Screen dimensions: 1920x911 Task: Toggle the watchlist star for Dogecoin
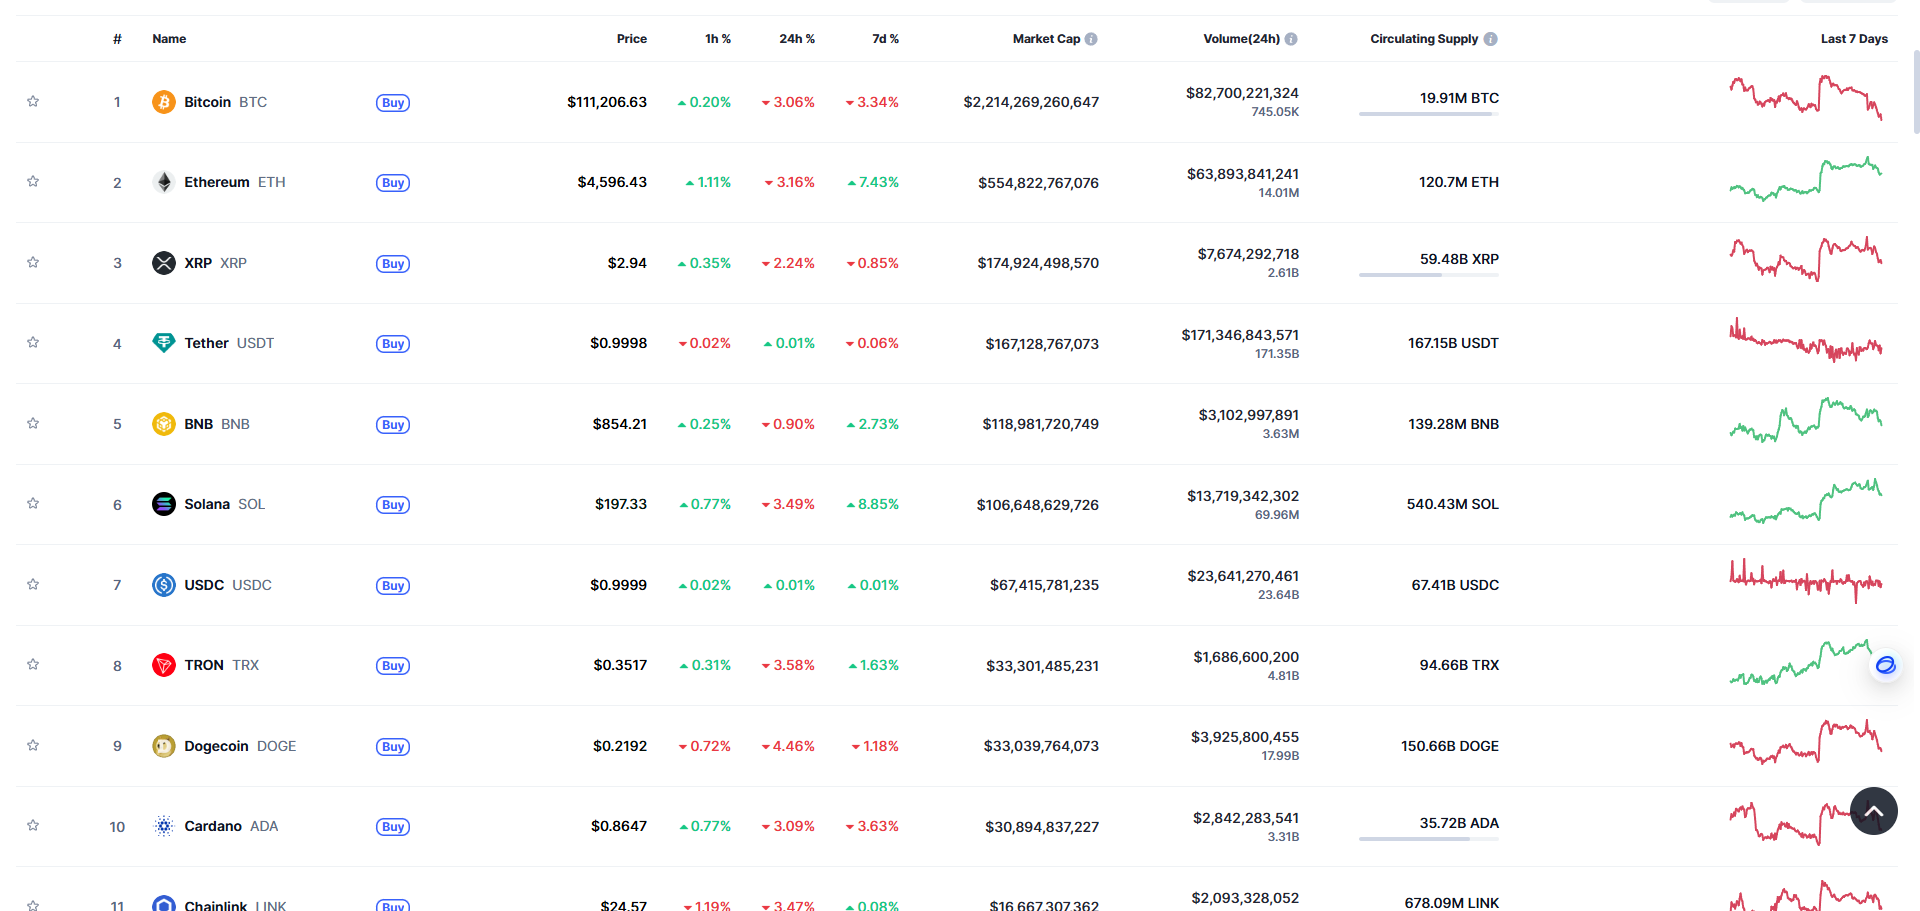[33, 745]
